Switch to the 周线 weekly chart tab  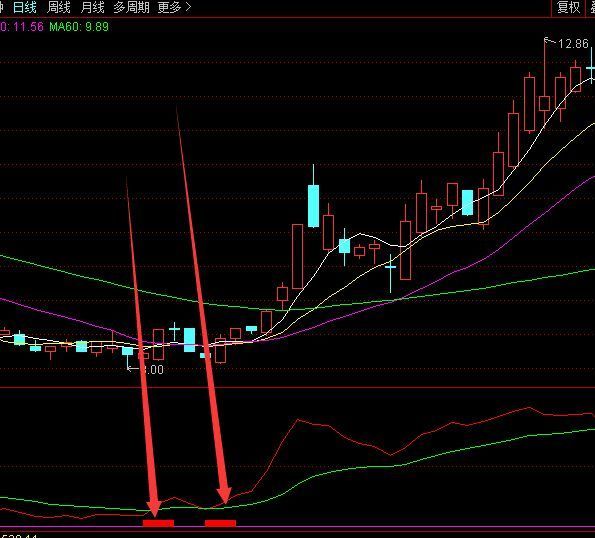click(x=58, y=7)
